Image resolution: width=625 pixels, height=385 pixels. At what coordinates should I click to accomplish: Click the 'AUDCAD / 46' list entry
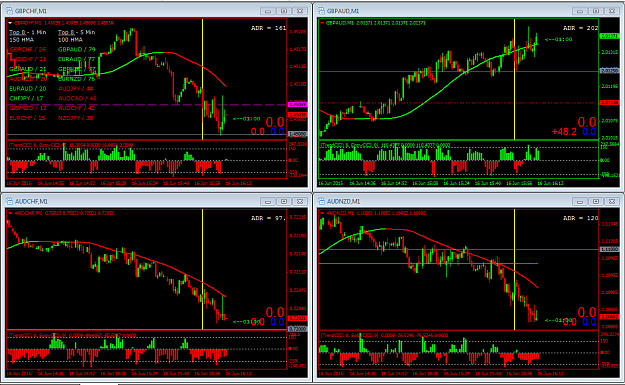[77, 98]
